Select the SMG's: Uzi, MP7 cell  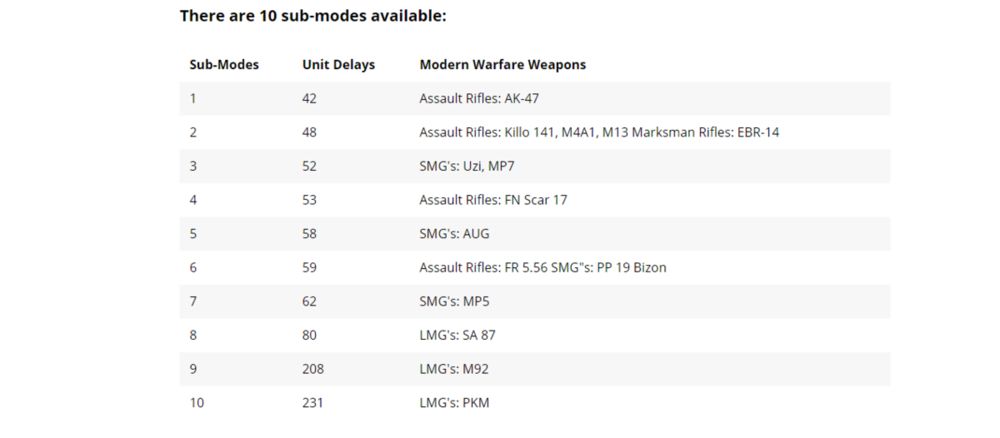click(x=471, y=167)
